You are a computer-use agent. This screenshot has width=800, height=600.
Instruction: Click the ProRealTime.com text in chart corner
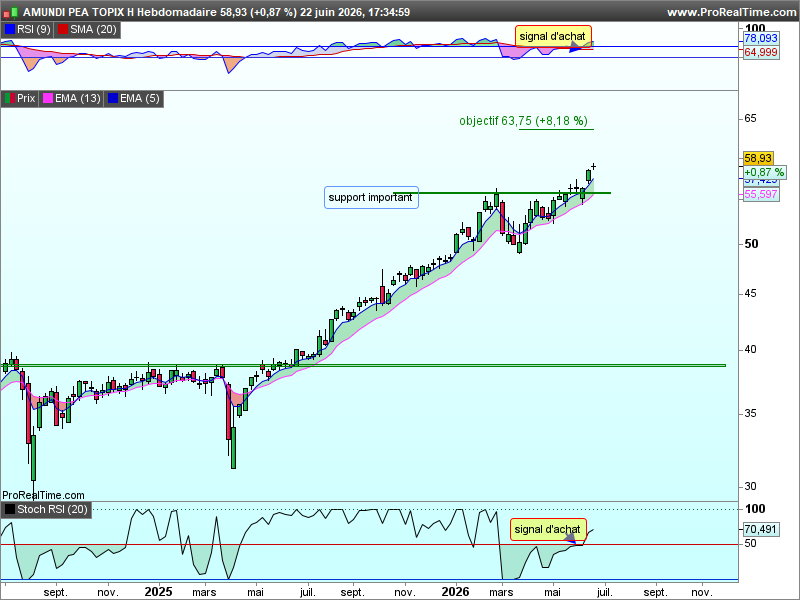point(43,495)
